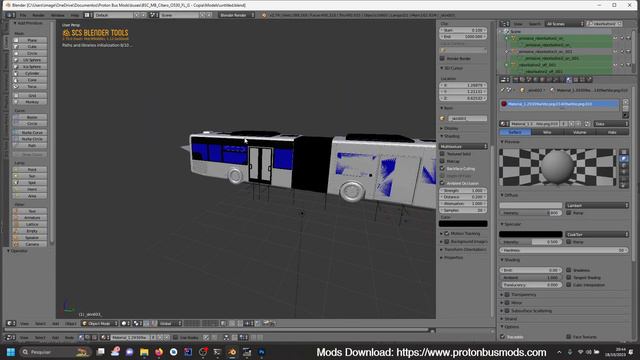Add a Point lamp
The image size is (640, 360).
[30, 169]
